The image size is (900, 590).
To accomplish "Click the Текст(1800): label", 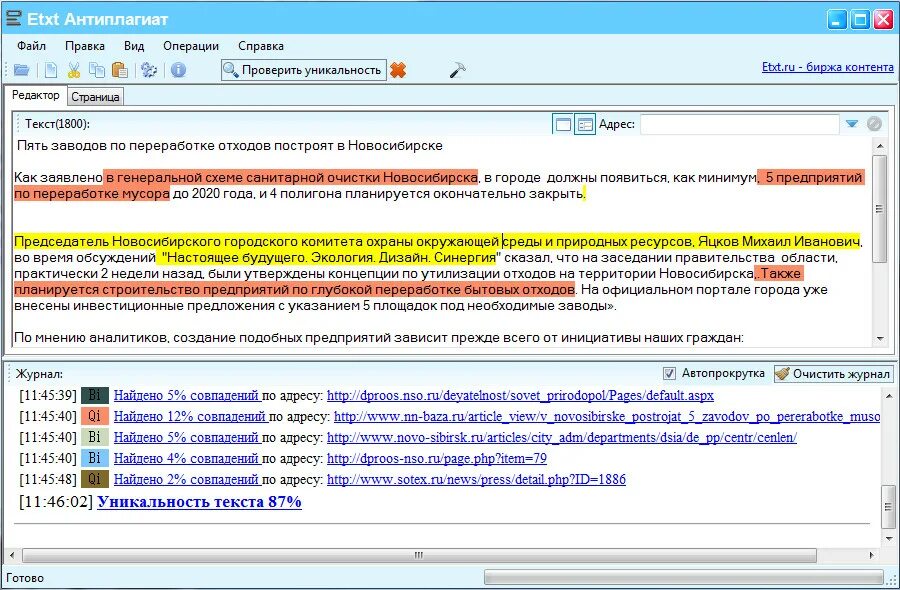I will click(x=57, y=124).
